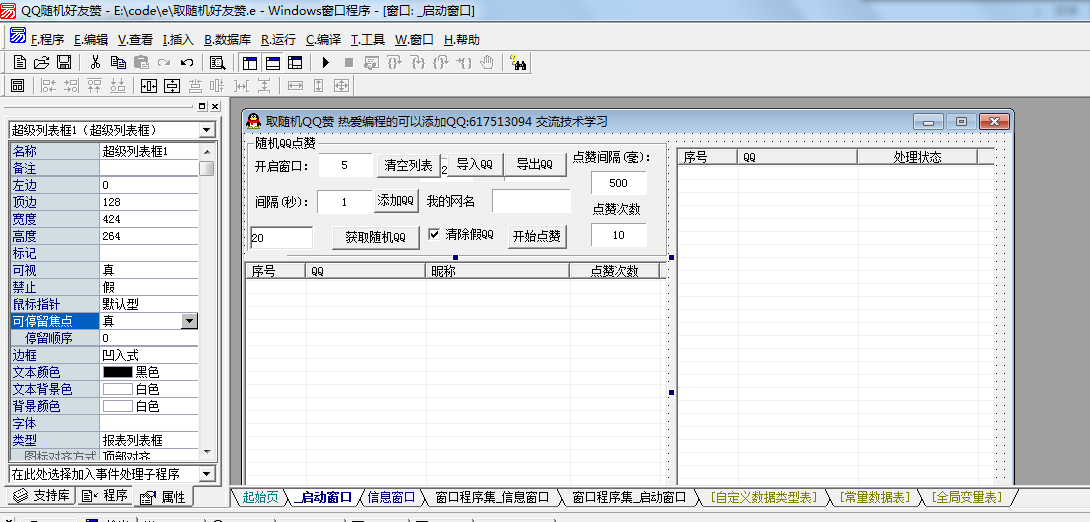Close the property panel with its X icon
This screenshot has width=1090, height=522.
click(215, 106)
